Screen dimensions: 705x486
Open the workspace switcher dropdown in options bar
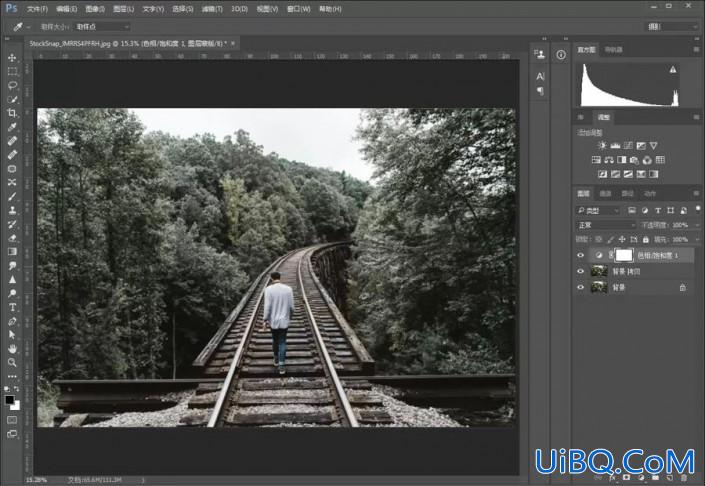(x=672, y=27)
